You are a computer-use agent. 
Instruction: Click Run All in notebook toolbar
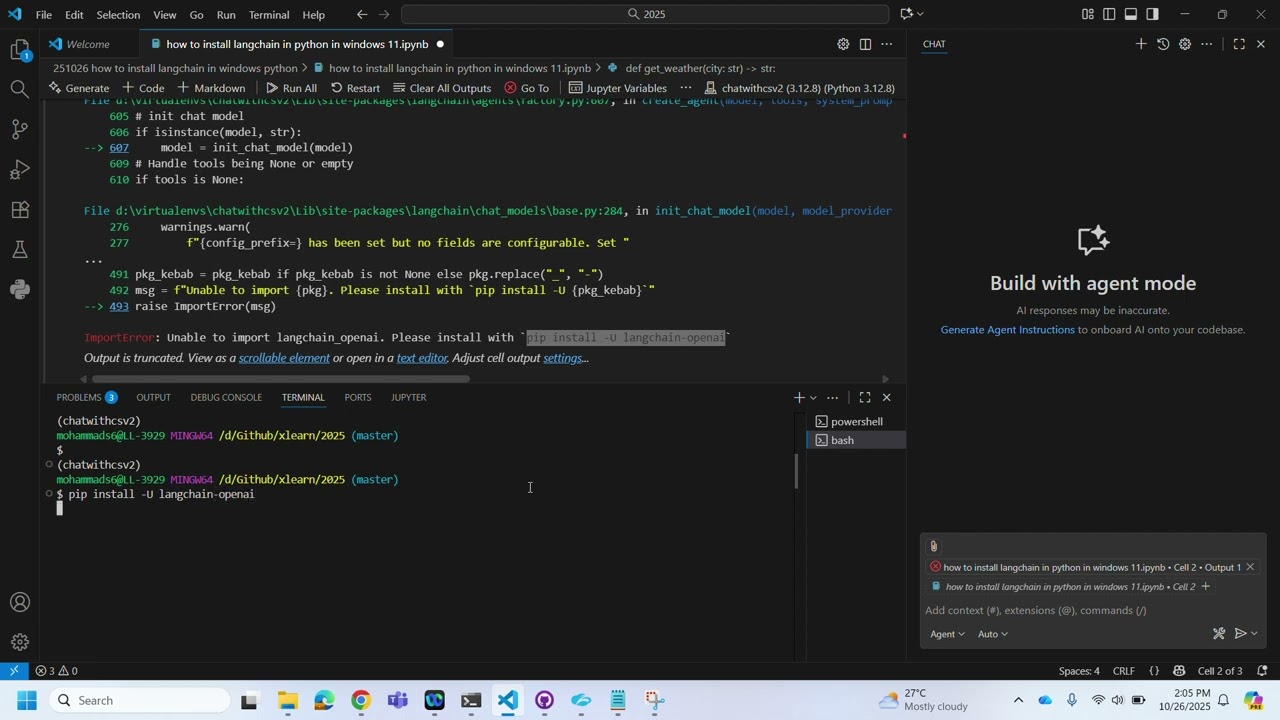click(x=291, y=88)
